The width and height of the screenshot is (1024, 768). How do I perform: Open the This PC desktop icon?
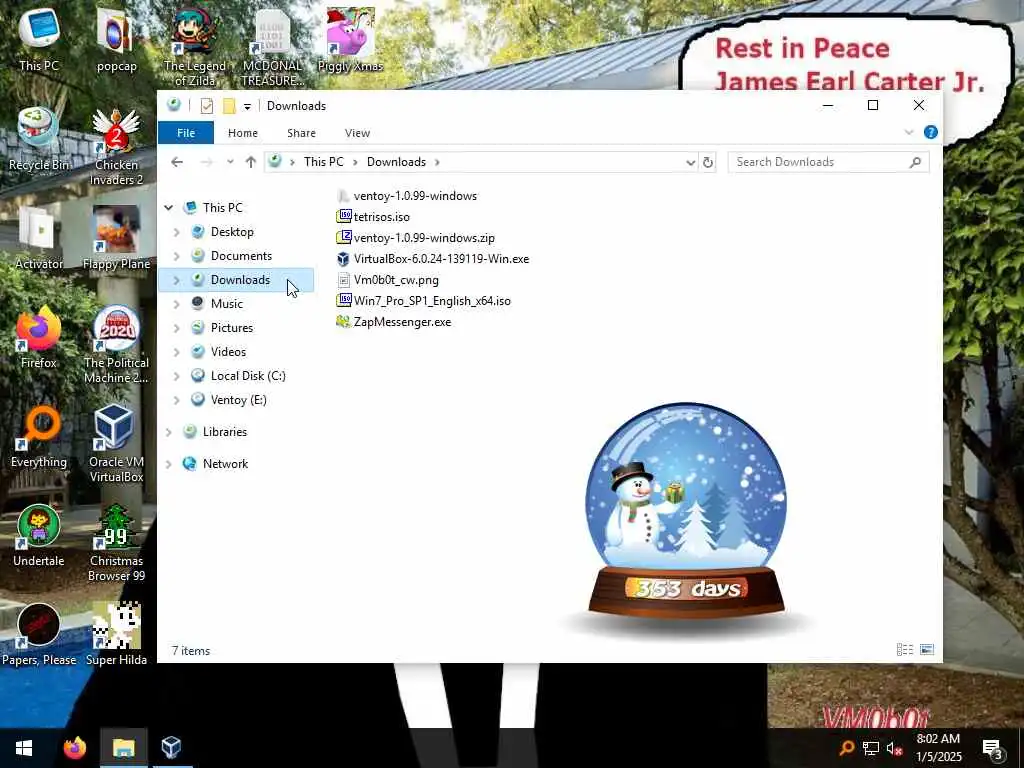click(x=39, y=39)
